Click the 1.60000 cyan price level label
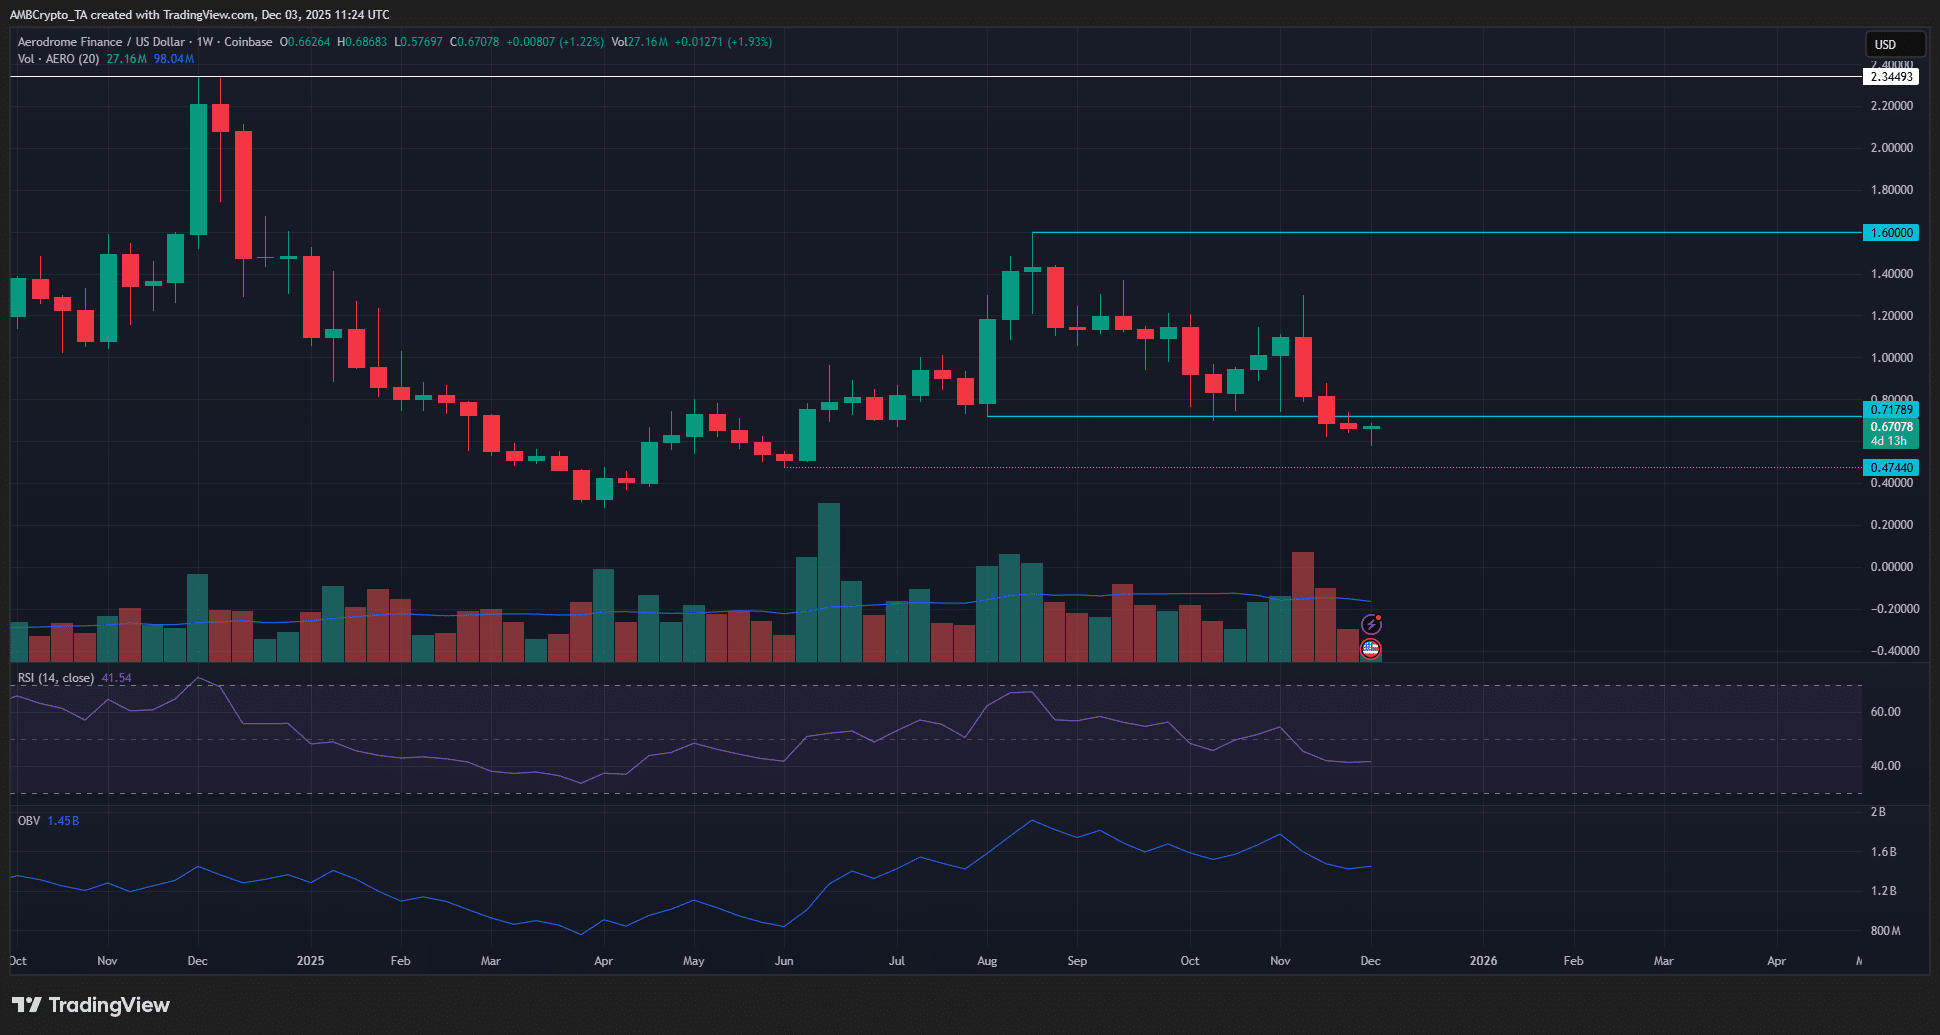 coord(1891,233)
